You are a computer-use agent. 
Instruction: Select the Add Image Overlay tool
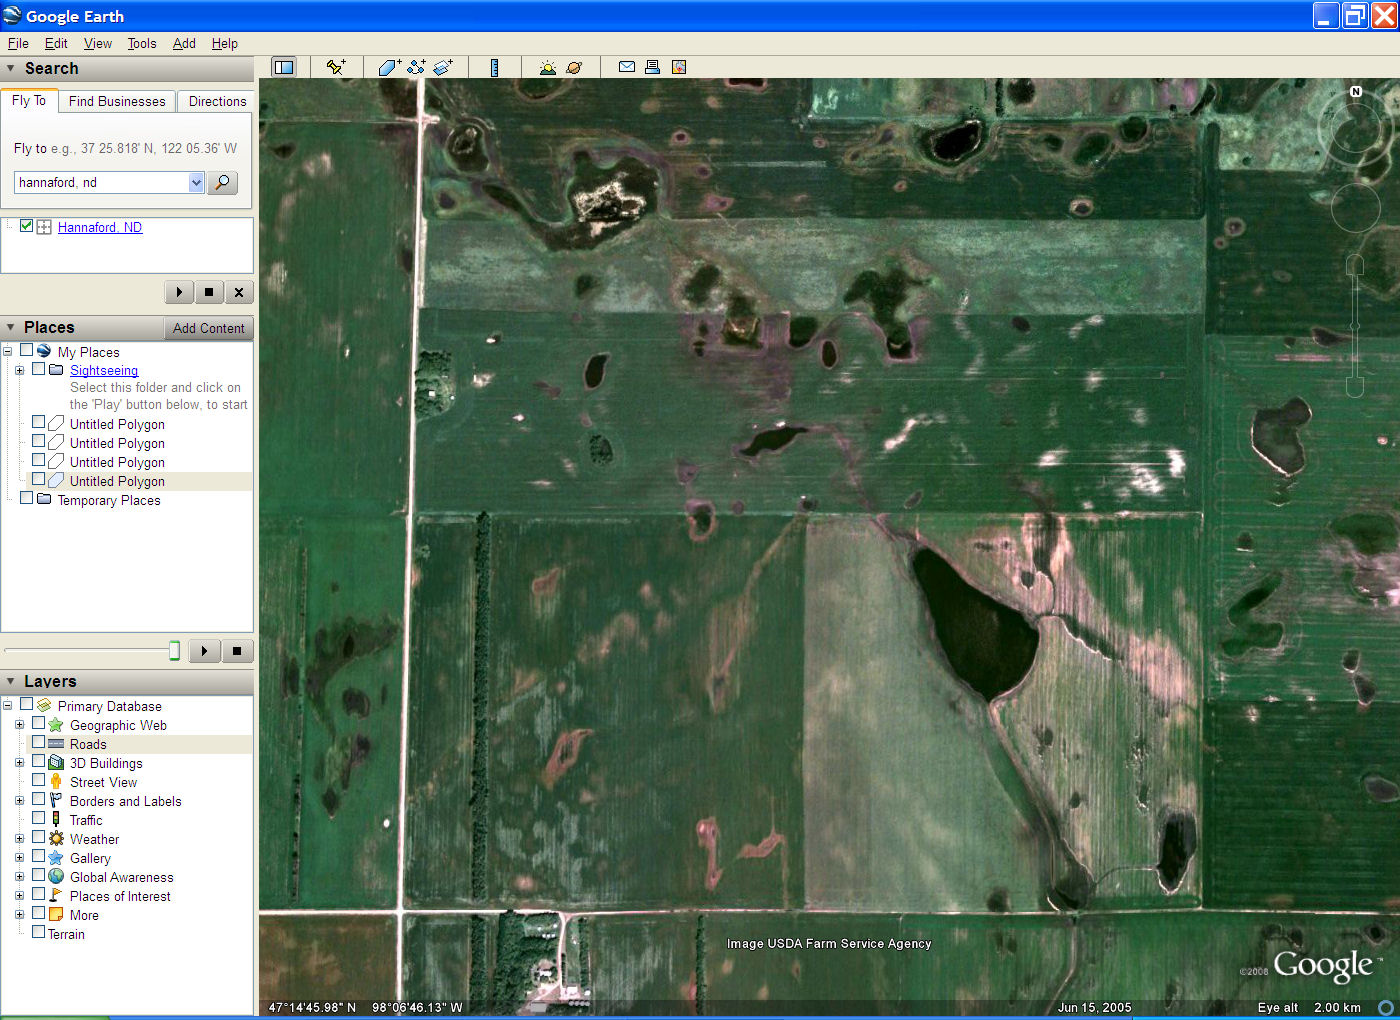point(443,67)
